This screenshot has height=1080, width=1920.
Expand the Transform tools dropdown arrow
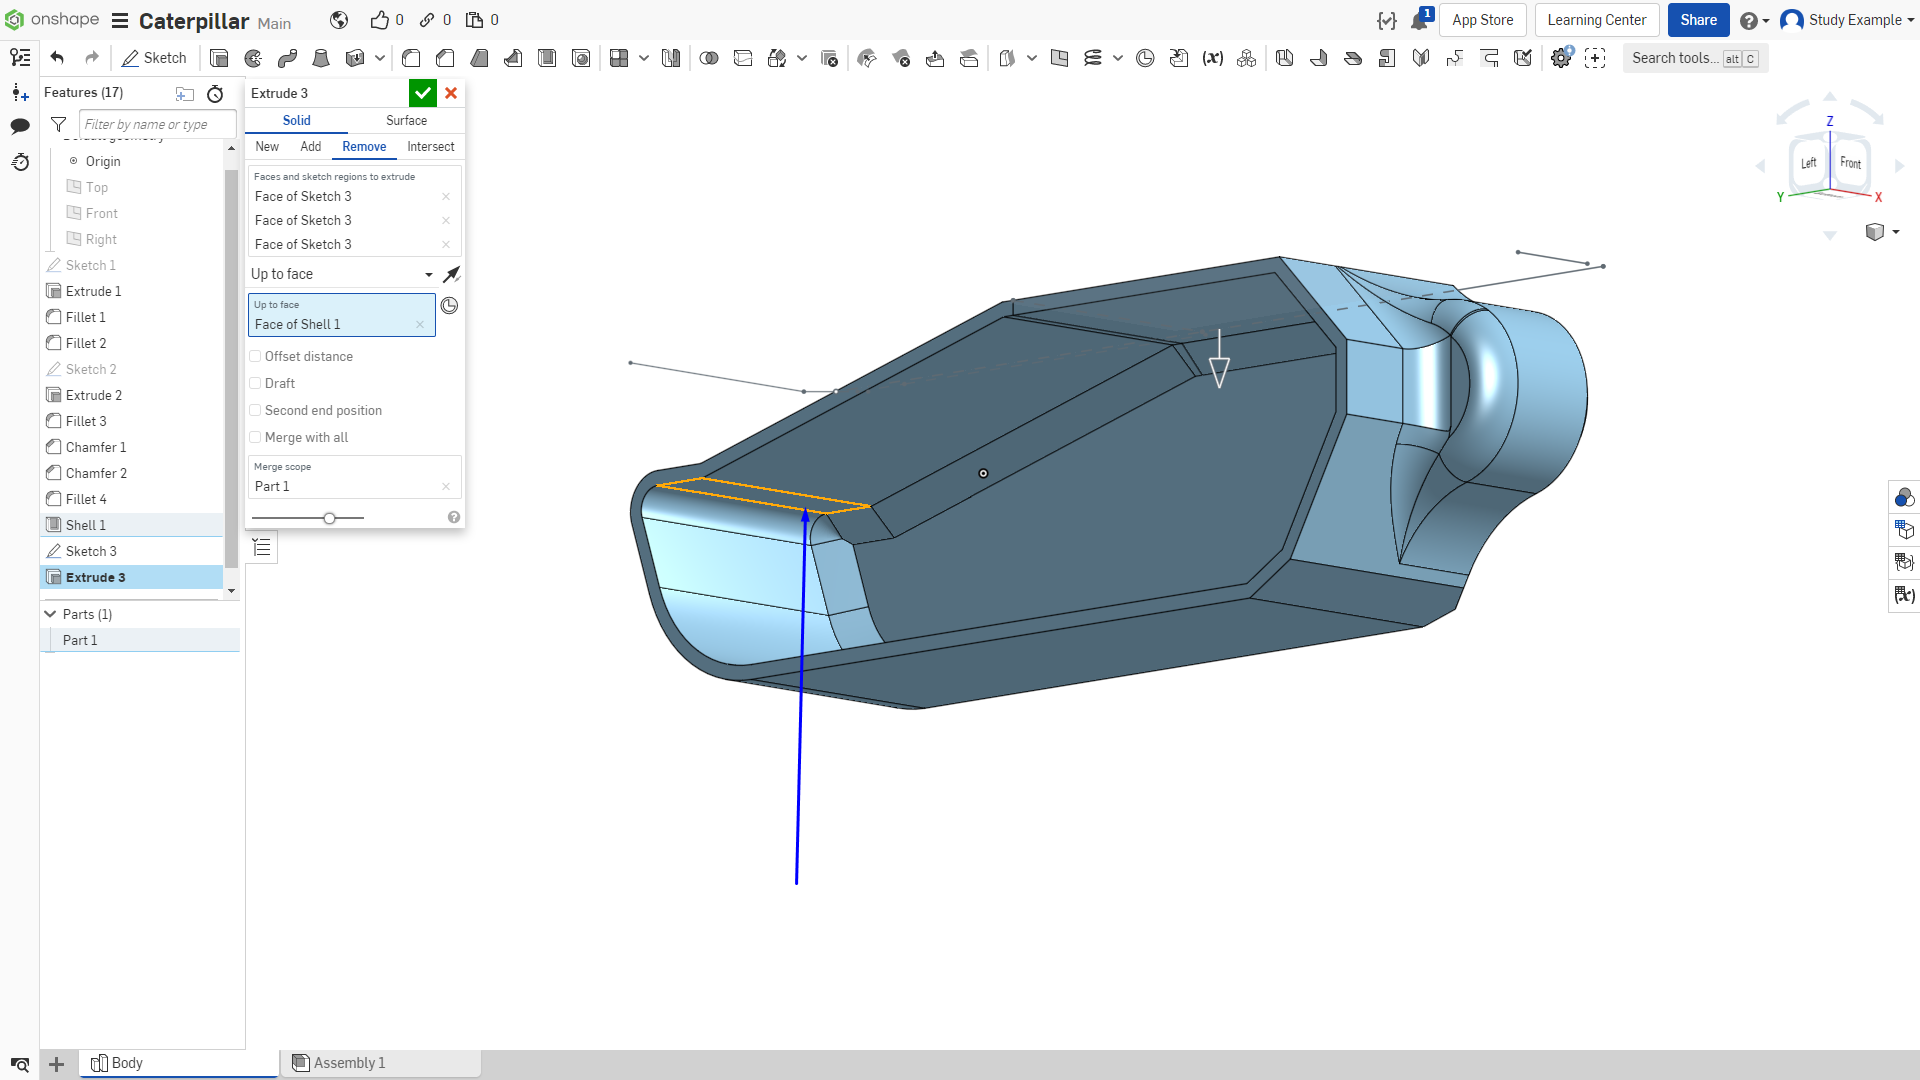pos(802,58)
